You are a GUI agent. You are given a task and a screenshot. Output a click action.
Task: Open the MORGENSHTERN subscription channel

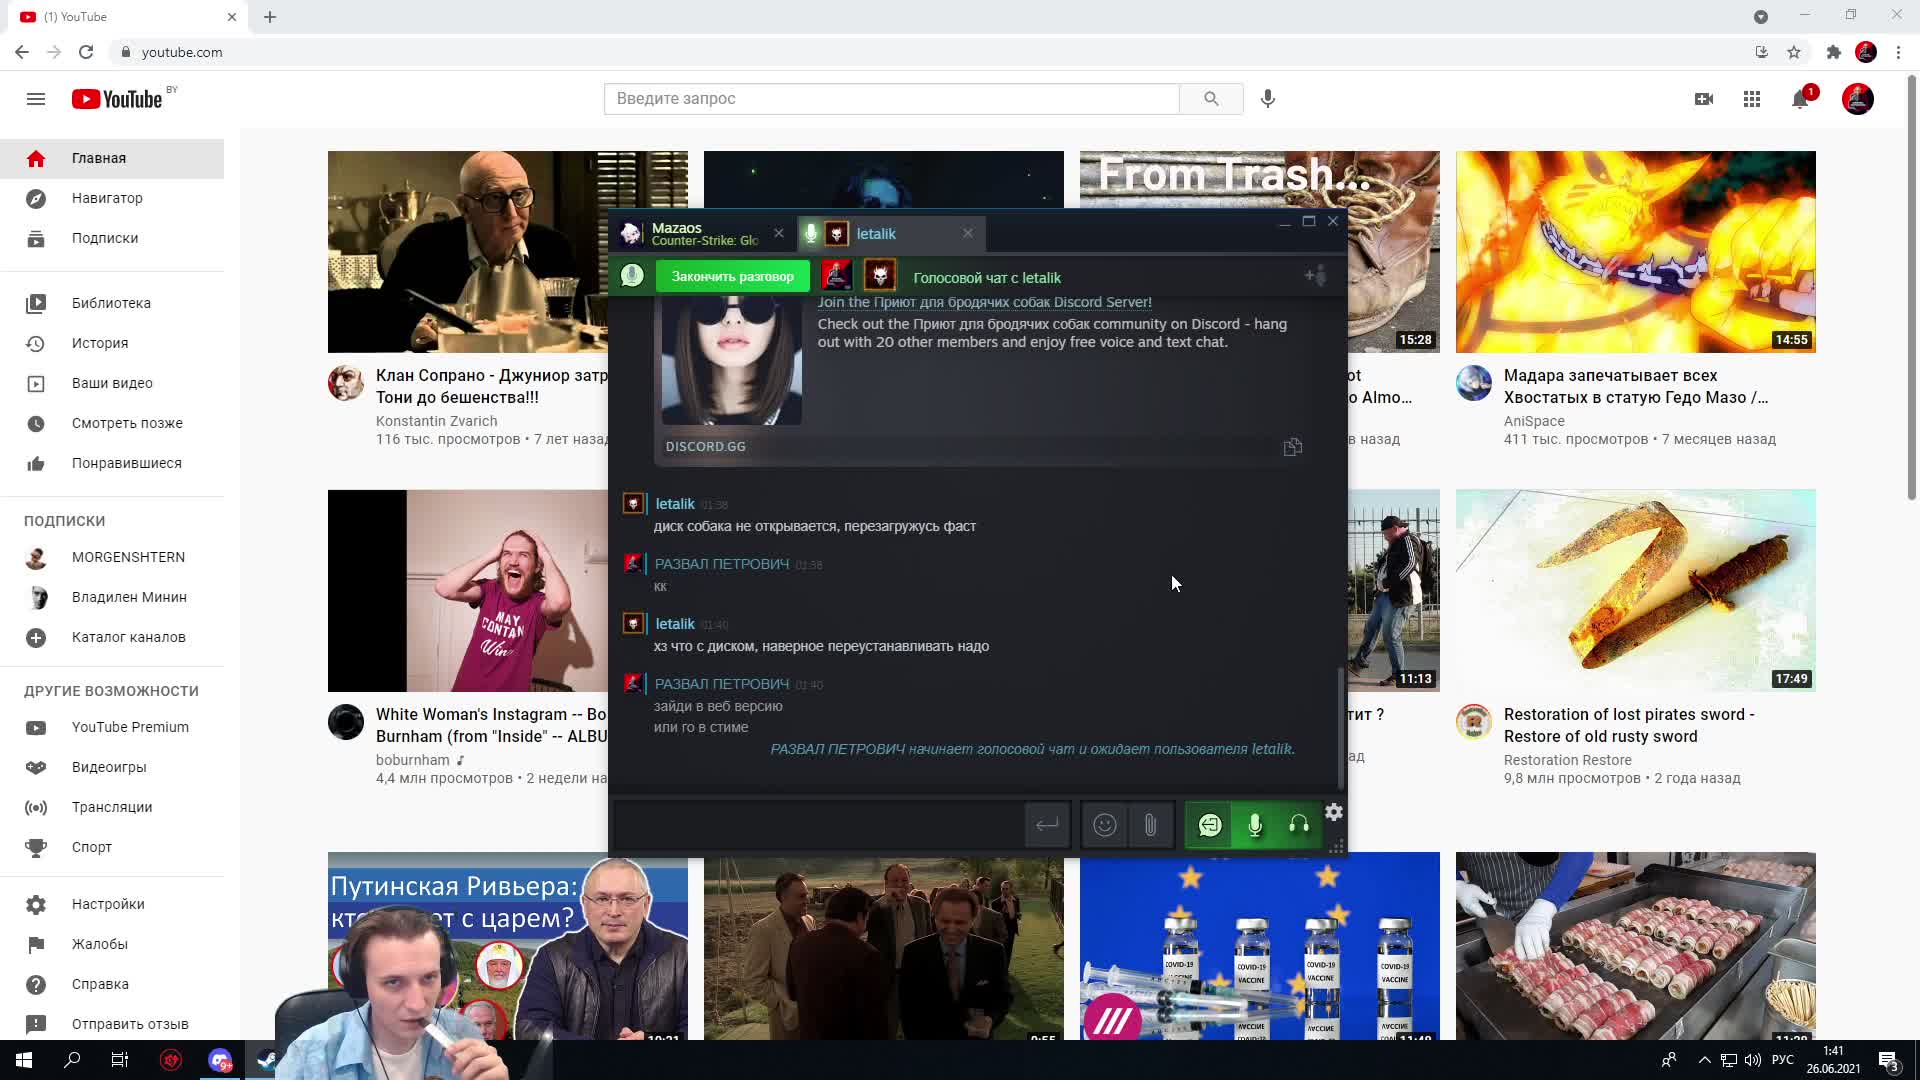112,557
